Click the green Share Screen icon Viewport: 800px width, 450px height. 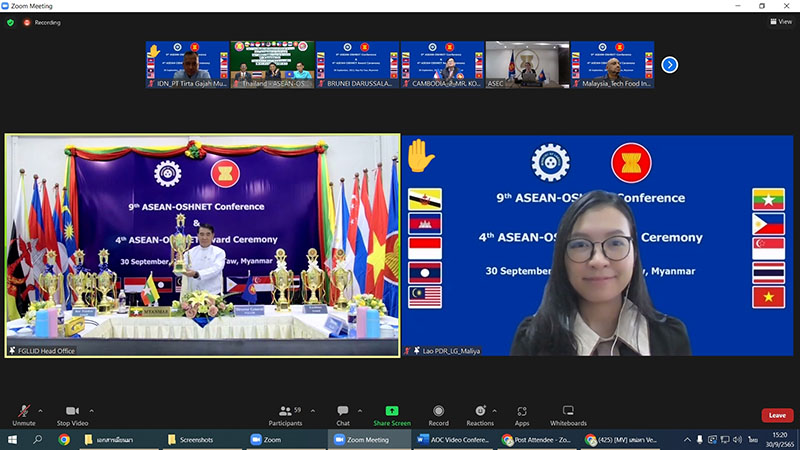(x=391, y=412)
